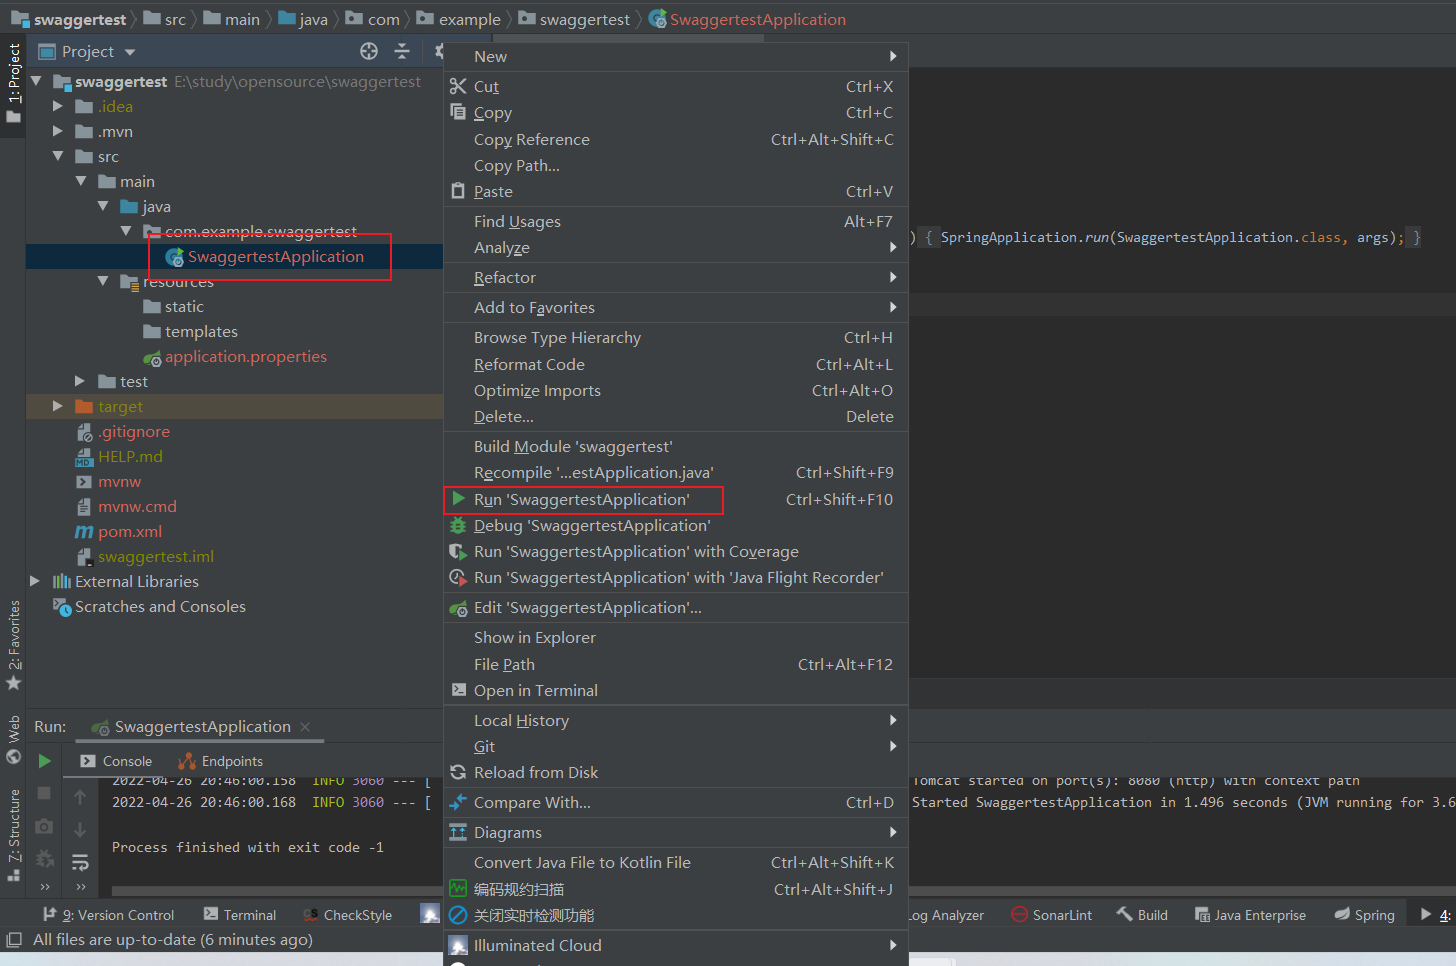Click the Stop square icon in Run panel

[44, 793]
